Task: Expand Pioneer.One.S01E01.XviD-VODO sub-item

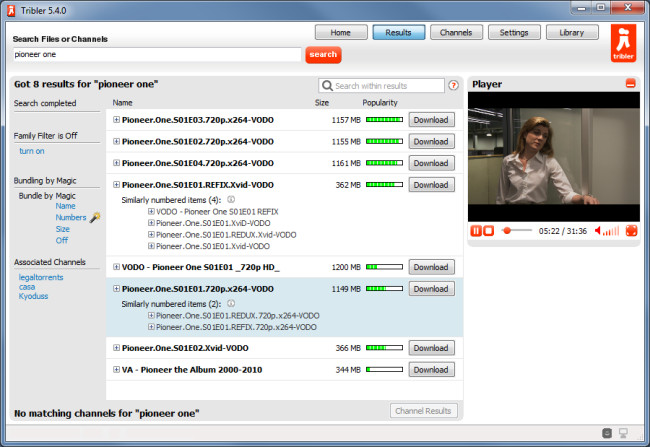Action: pos(151,223)
